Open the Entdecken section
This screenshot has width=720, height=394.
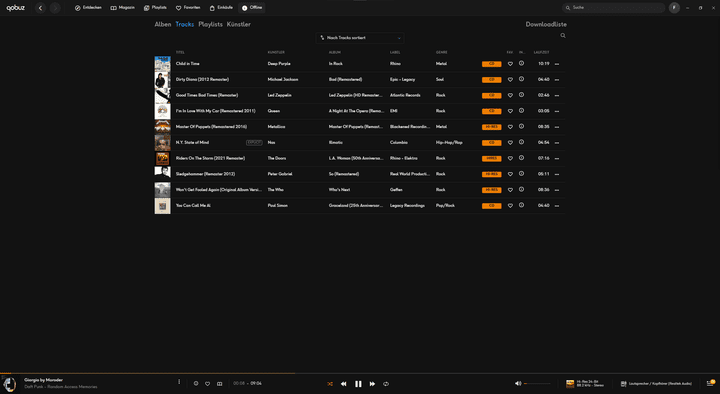click(88, 8)
